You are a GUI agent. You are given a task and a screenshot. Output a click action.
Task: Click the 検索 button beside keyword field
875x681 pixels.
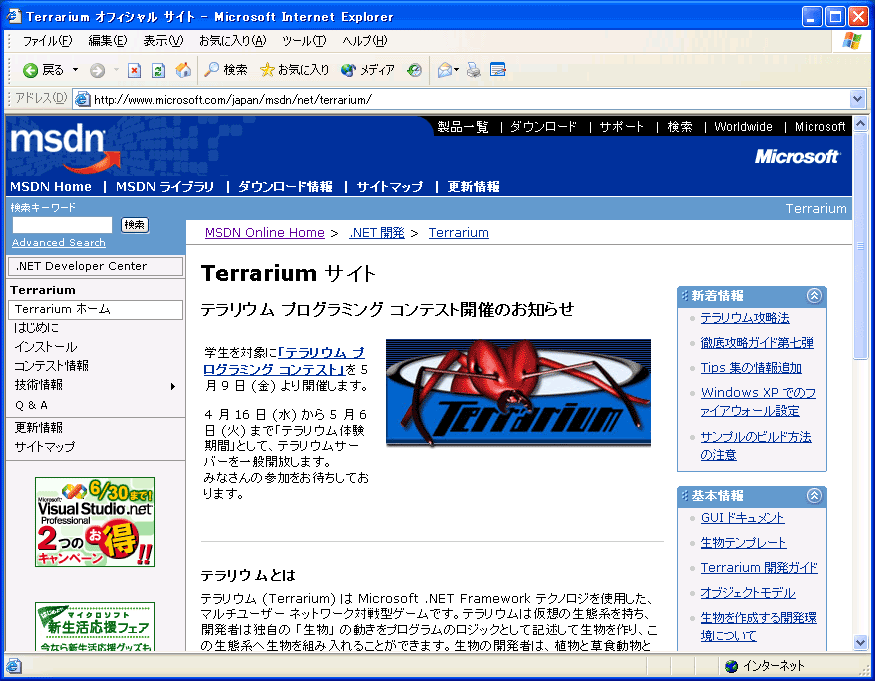coord(135,225)
